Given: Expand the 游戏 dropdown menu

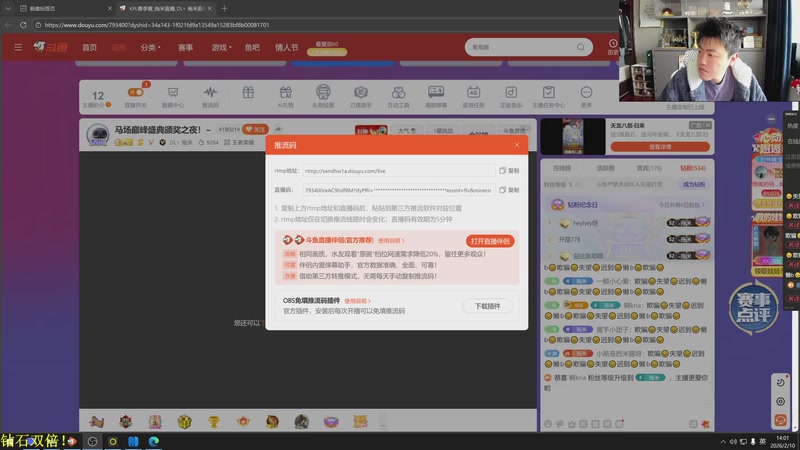Looking at the screenshot, I should pos(221,47).
